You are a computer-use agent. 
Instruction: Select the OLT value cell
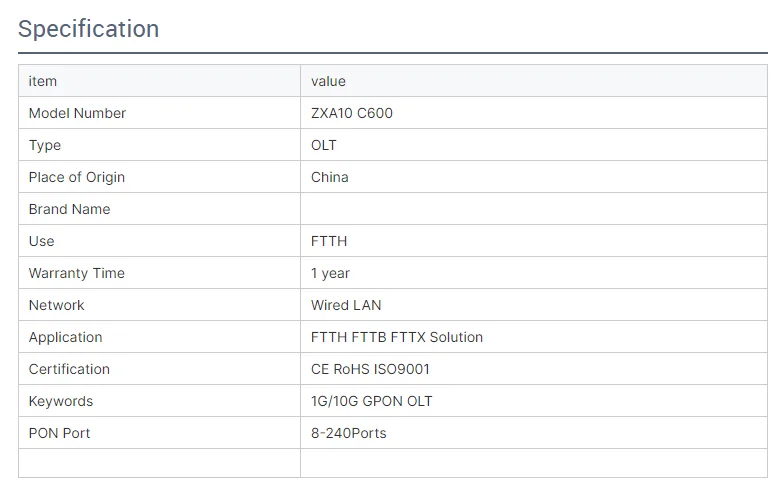point(534,145)
